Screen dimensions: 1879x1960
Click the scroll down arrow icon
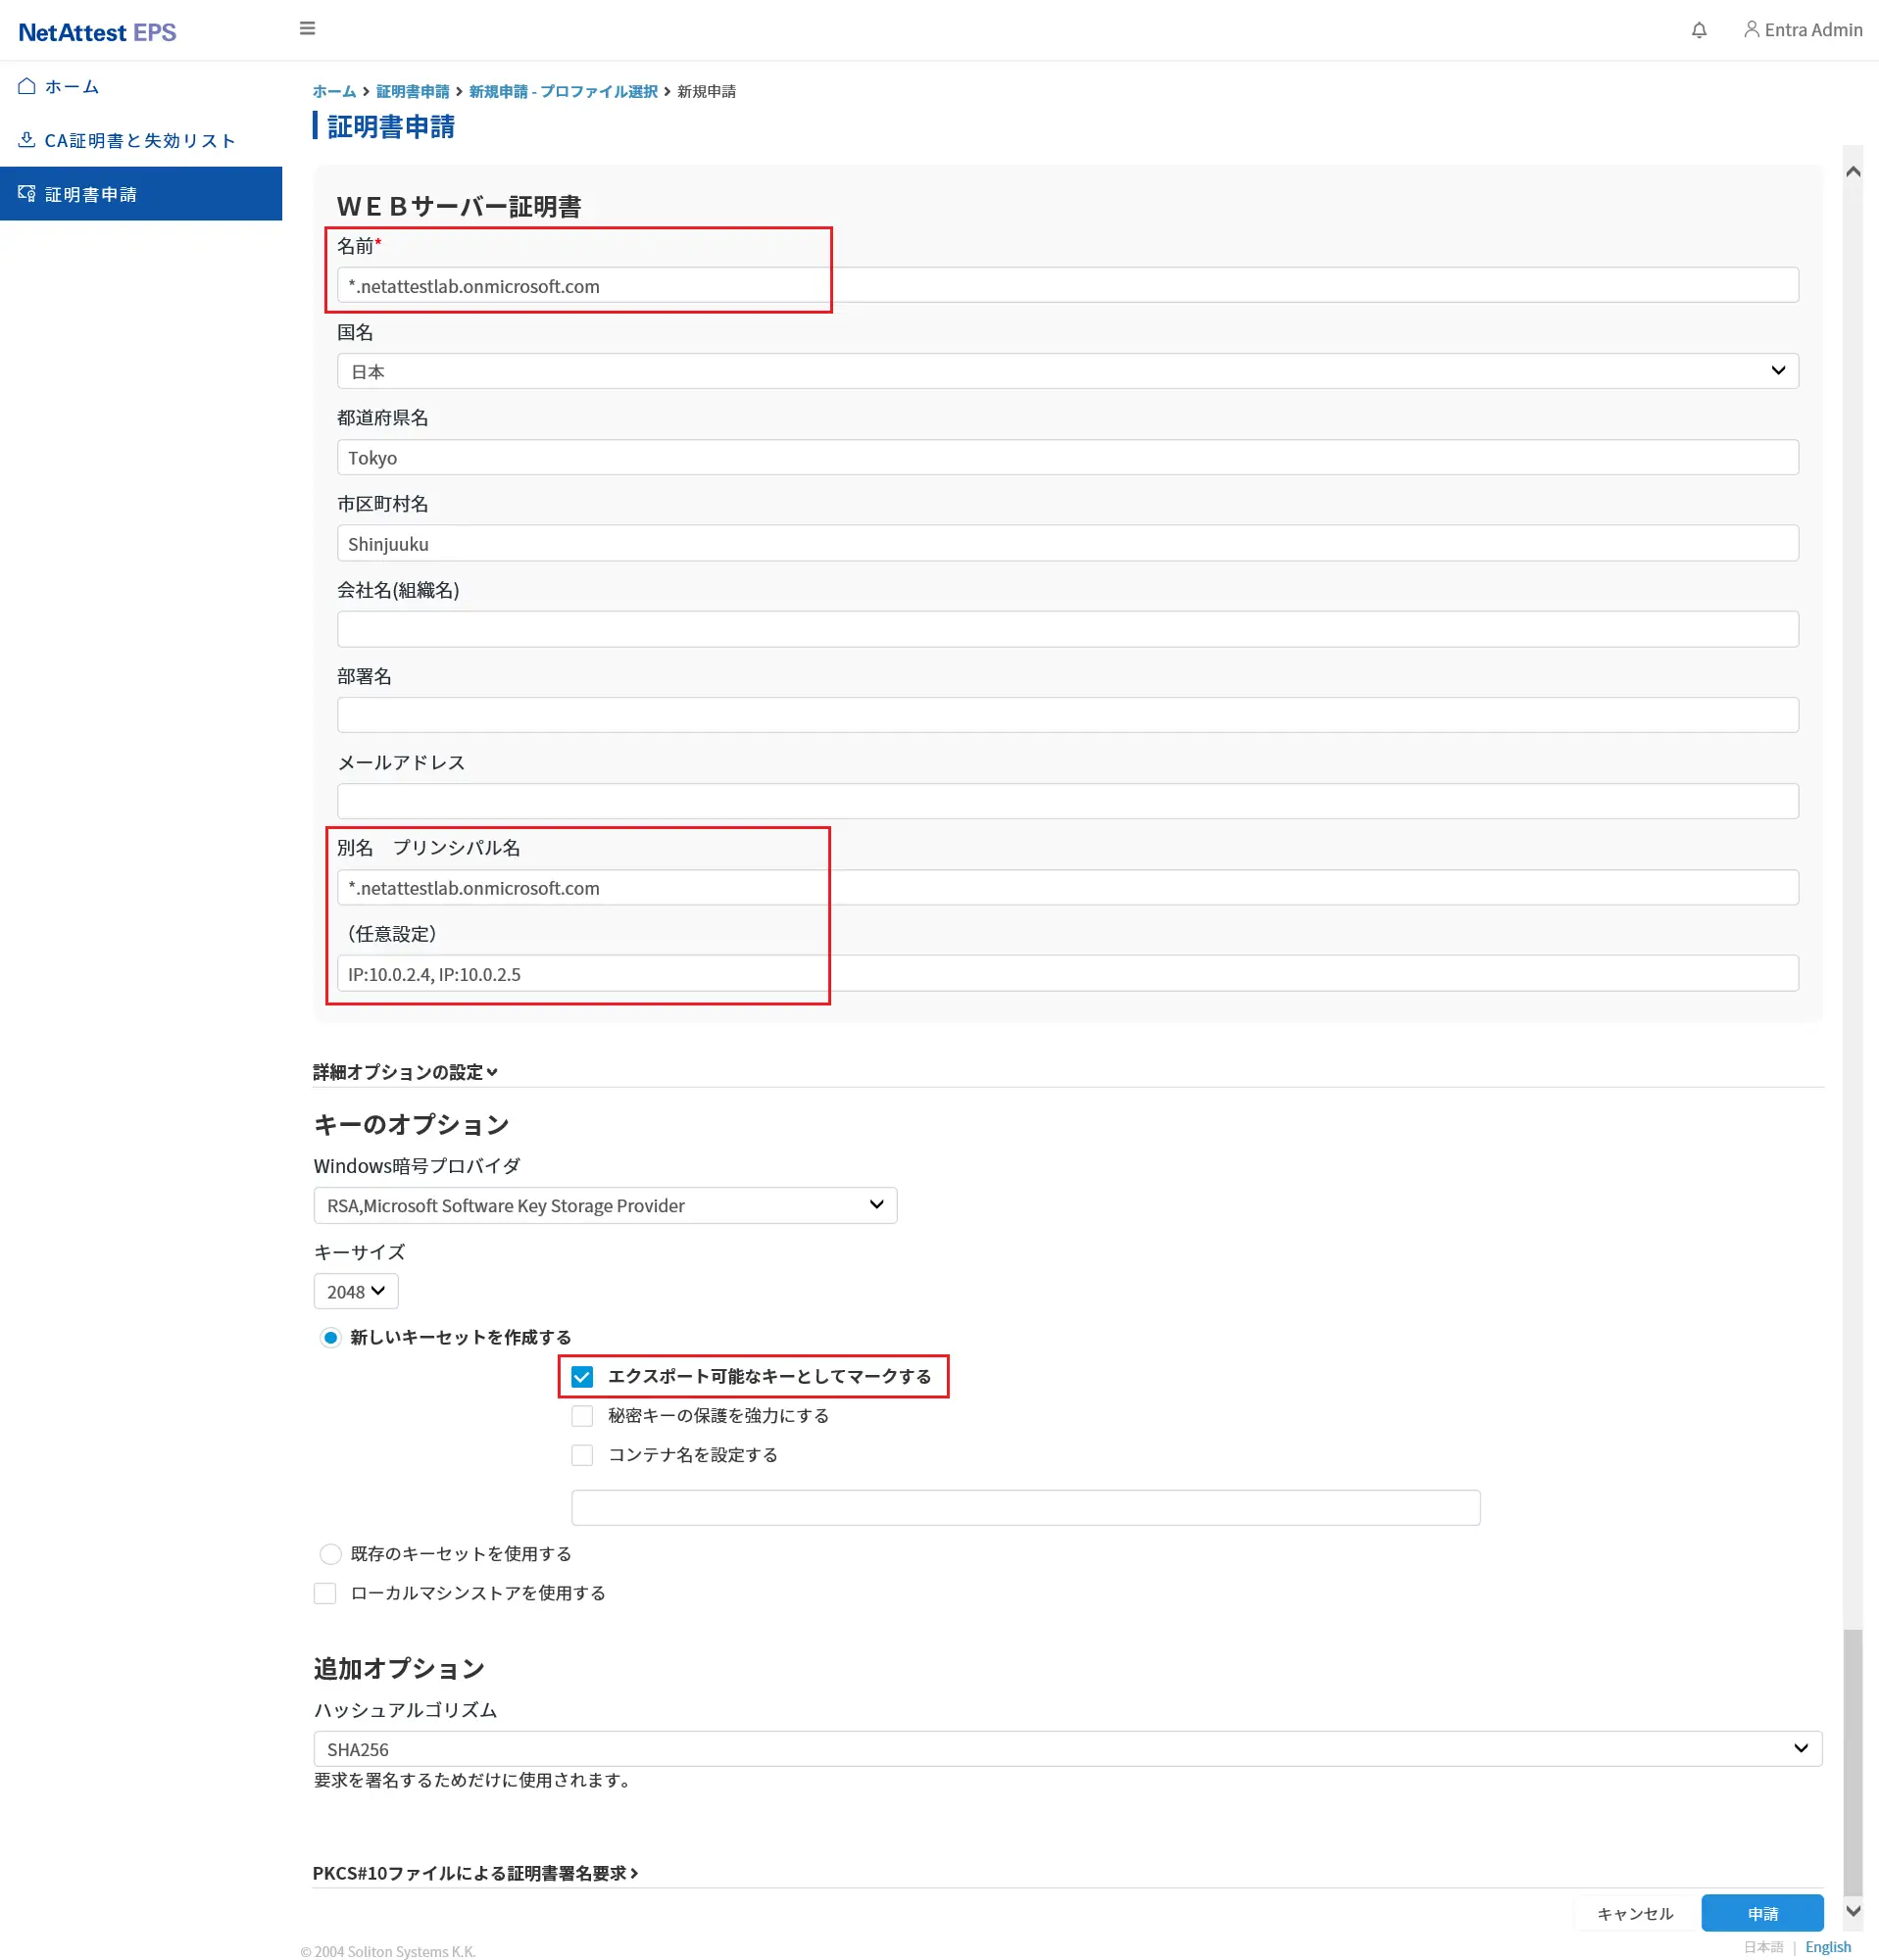(1852, 1911)
